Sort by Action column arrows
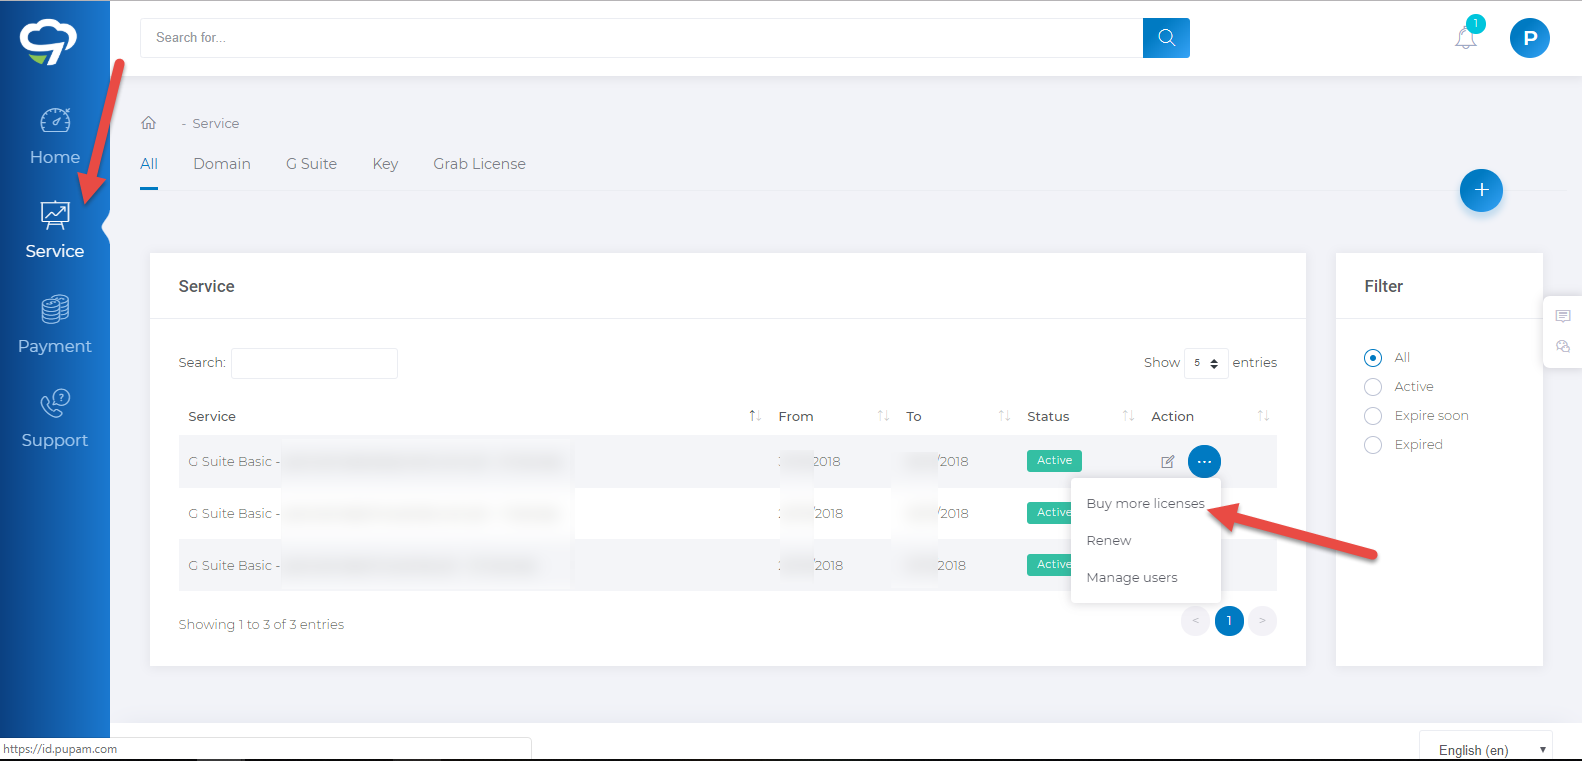The height and width of the screenshot is (761, 1582). pyautogui.click(x=1263, y=416)
